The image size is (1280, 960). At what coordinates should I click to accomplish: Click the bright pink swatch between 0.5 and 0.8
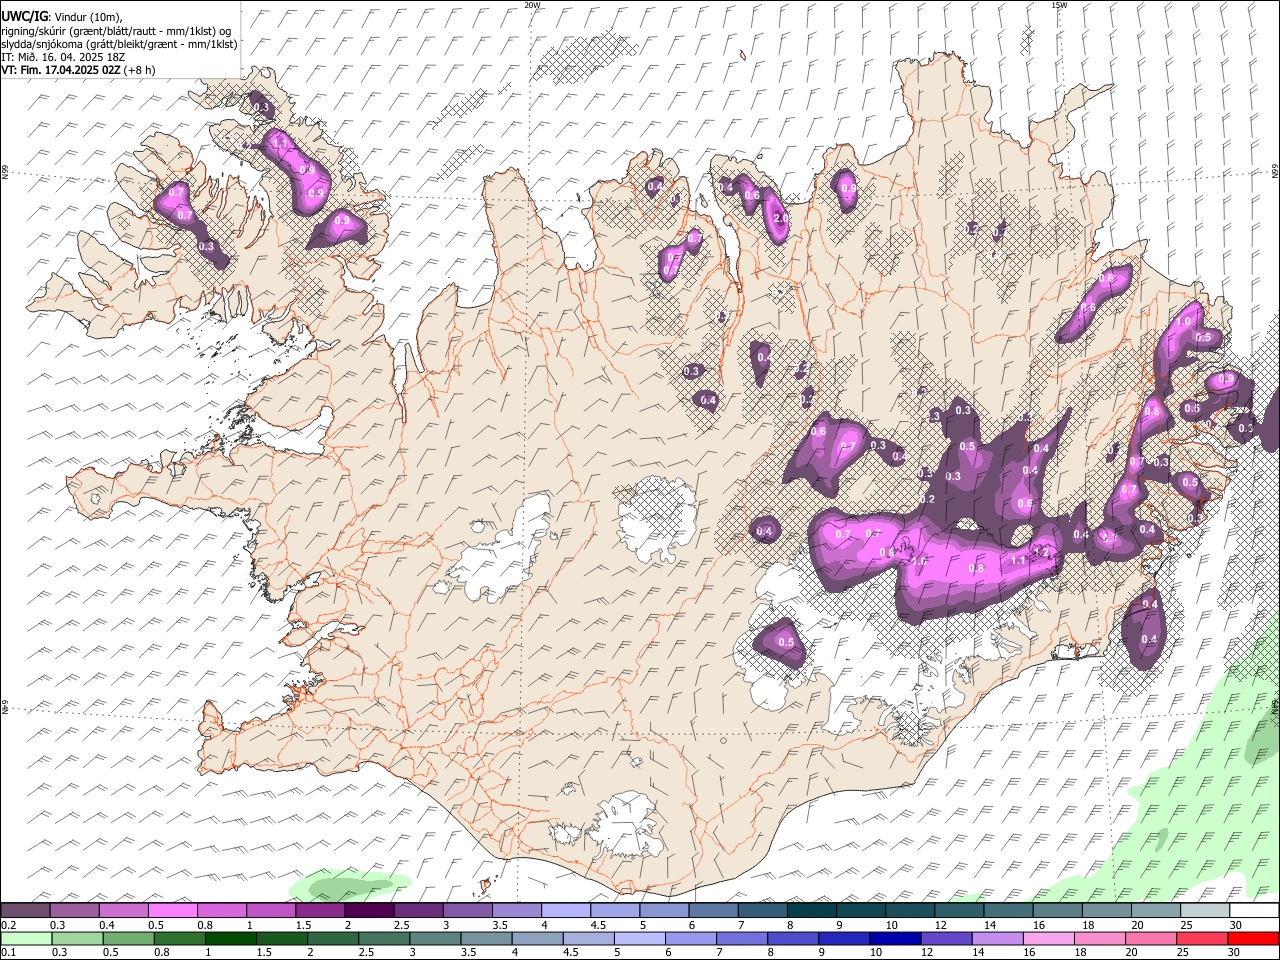tap(172, 911)
